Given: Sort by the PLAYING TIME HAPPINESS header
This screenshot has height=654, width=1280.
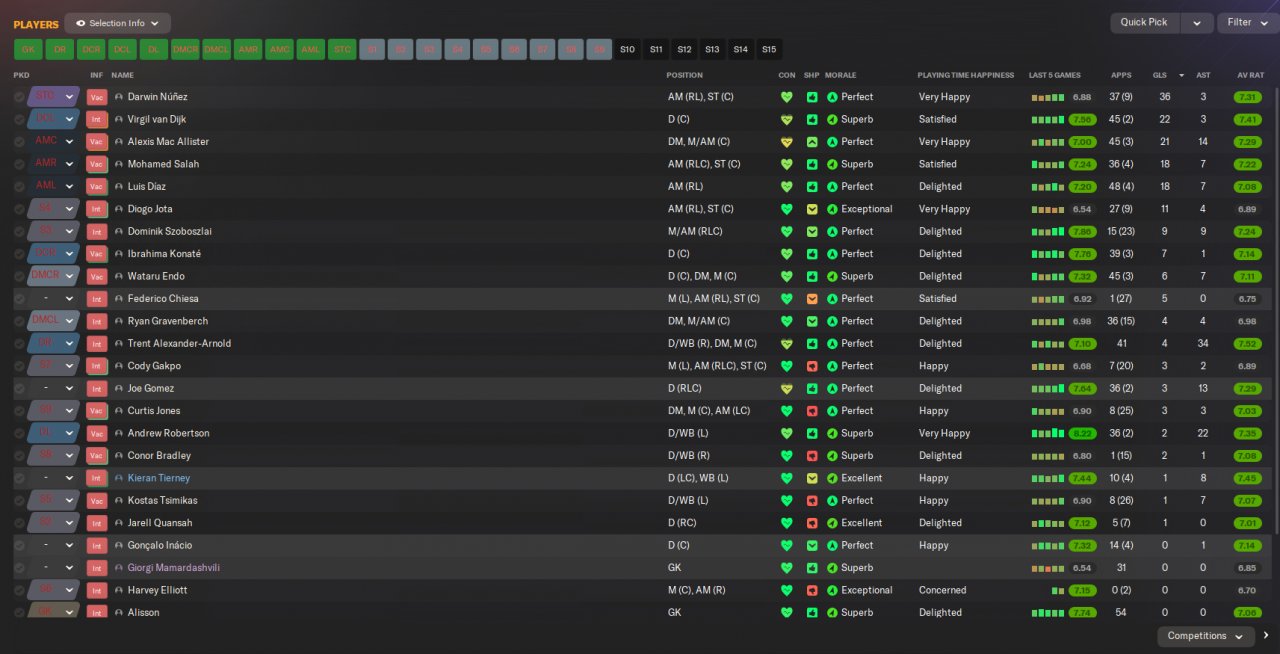Looking at the screenshot, I should pyautogui.click(x=966, y=75).
